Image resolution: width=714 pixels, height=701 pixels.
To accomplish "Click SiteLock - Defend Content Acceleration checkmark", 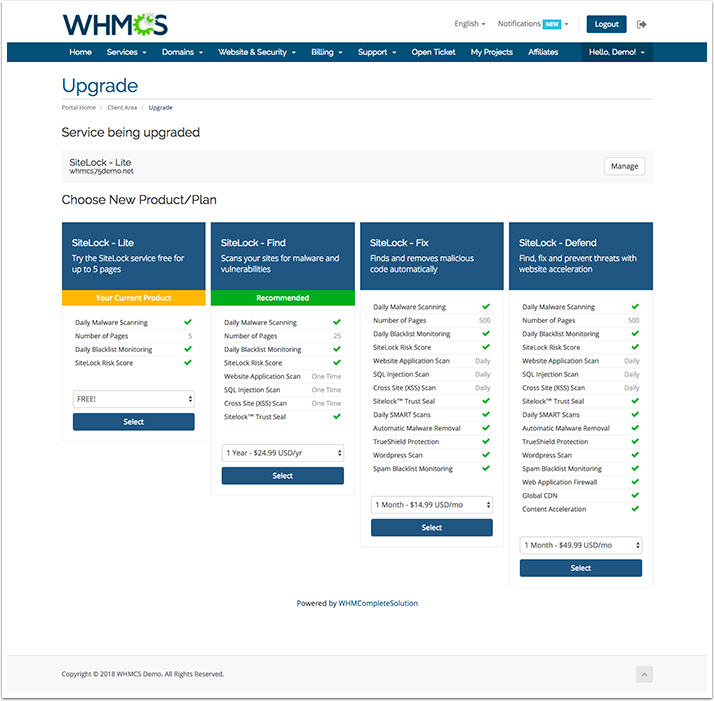I will coord(635,509).
